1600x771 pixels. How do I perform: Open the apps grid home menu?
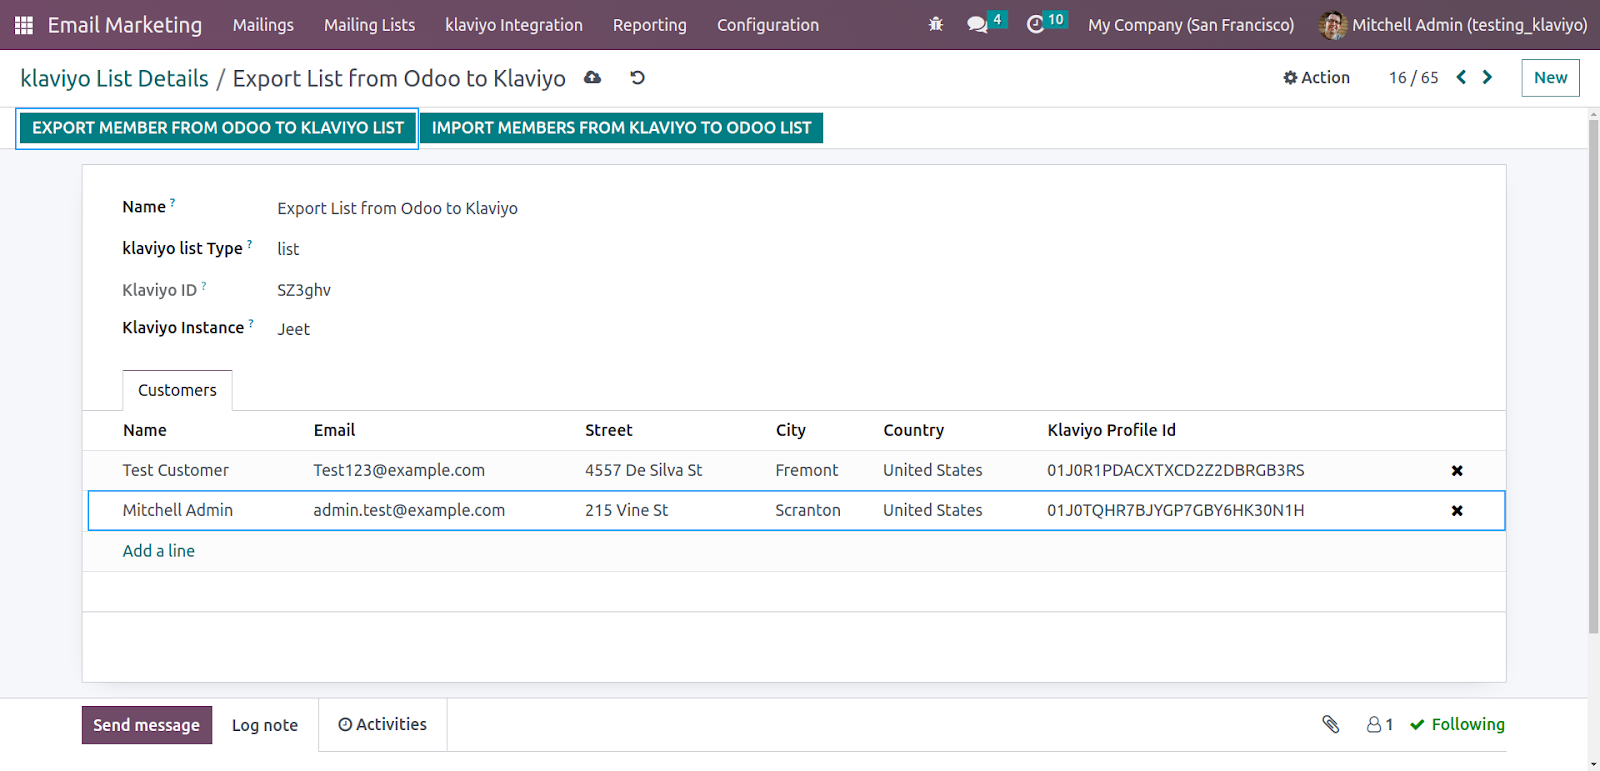point(24,25)
